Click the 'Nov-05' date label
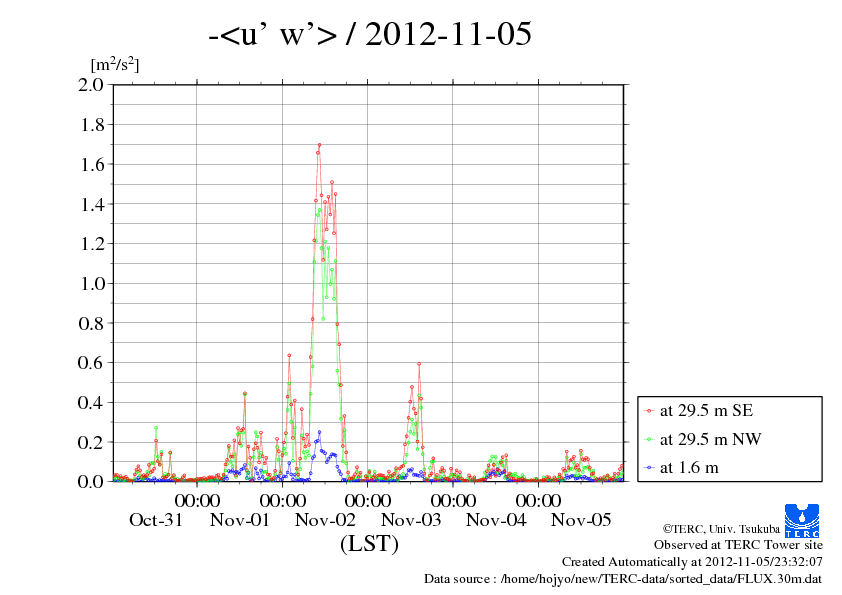842x595 pixels. [581, 520]
